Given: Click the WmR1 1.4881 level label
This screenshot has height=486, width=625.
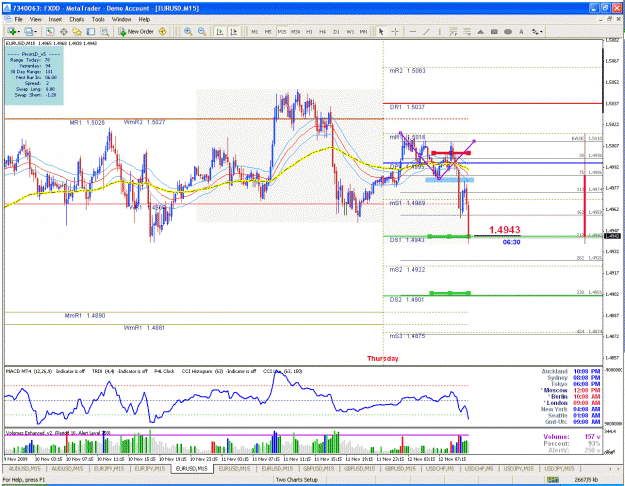Looking at the screenshot, I should pyautogui.click(x=144, y=328).
